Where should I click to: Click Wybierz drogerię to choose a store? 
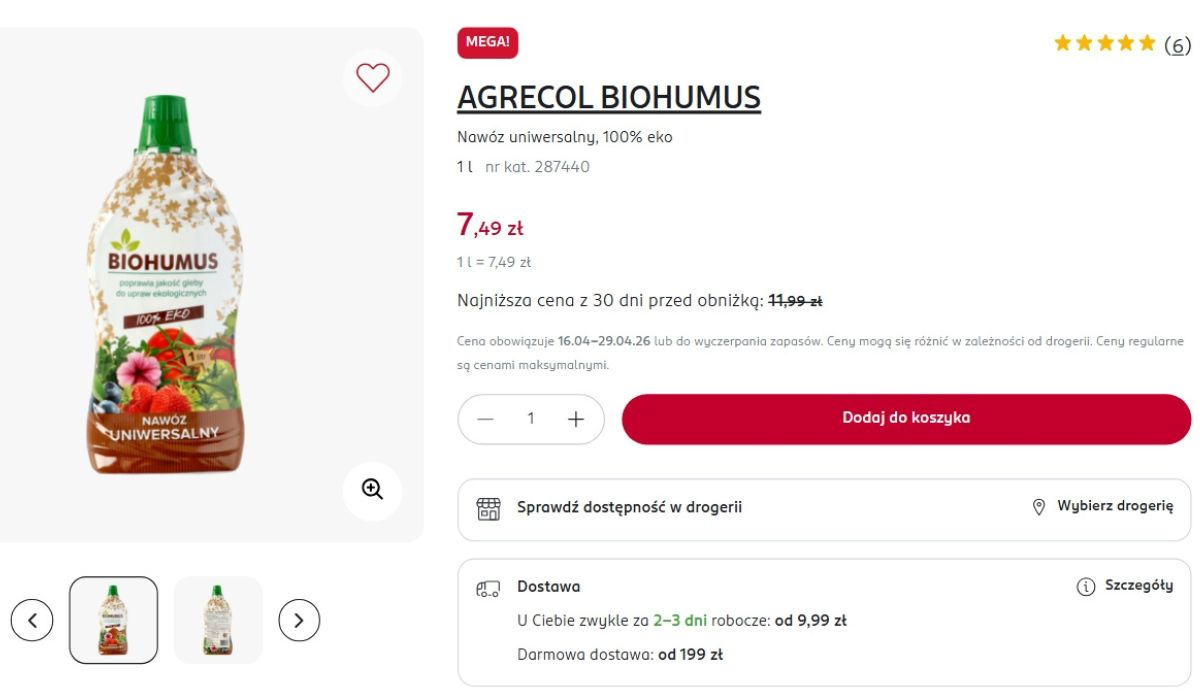[x=1114, y=506]
